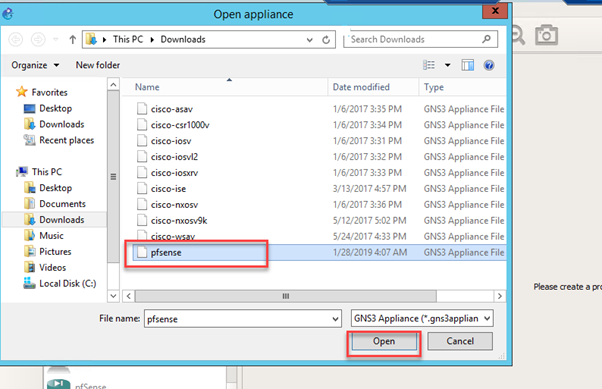This screenshot has height=389, width=602.
Task: Sort files by Date modified column
Action: 361,87
